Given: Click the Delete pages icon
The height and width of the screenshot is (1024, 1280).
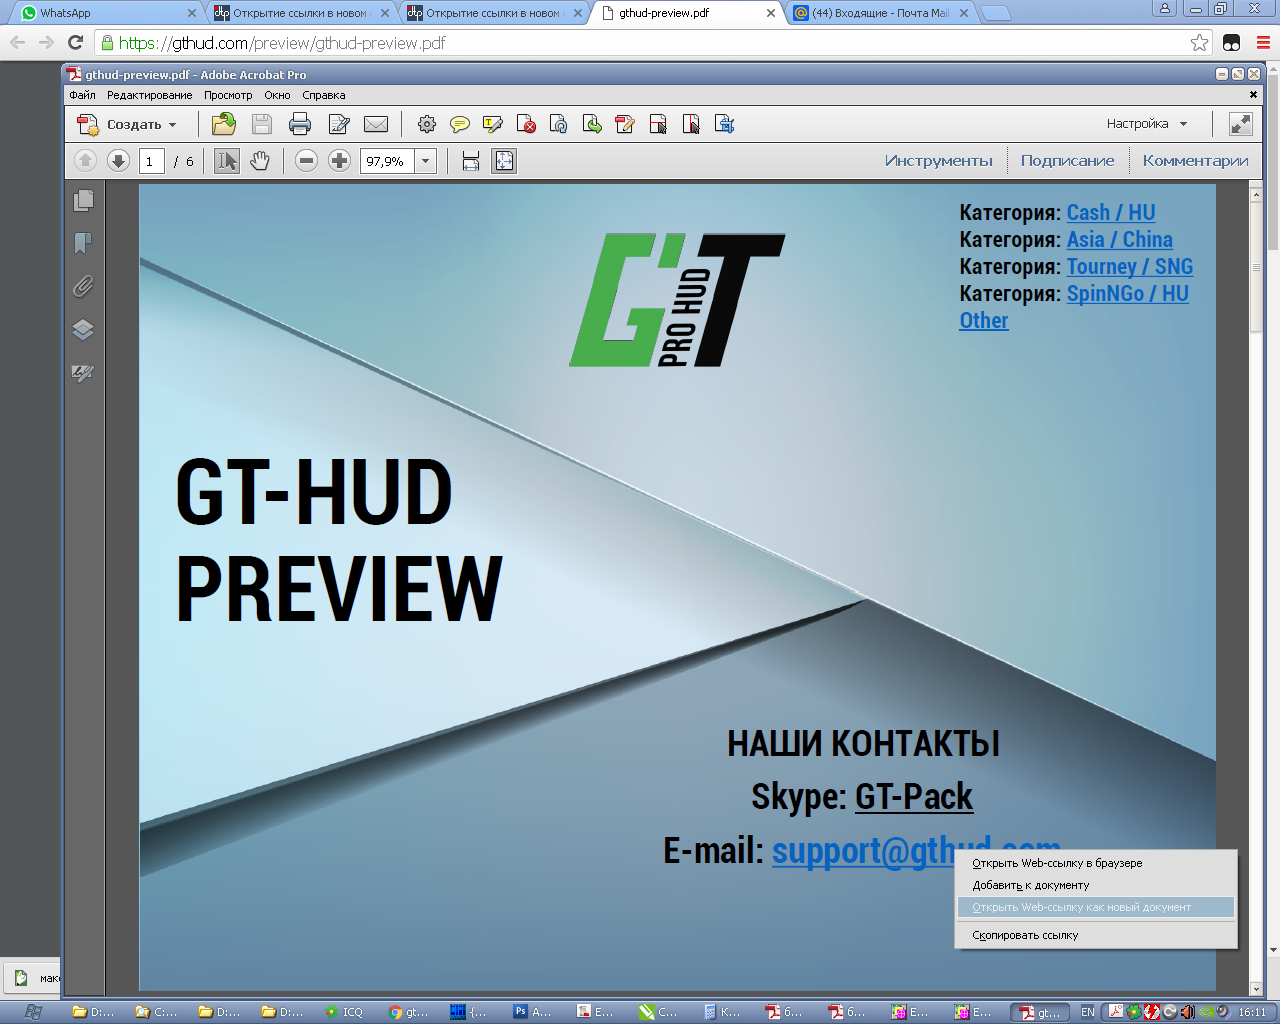Looking at the screenshot, I should (x=526, y=124).
